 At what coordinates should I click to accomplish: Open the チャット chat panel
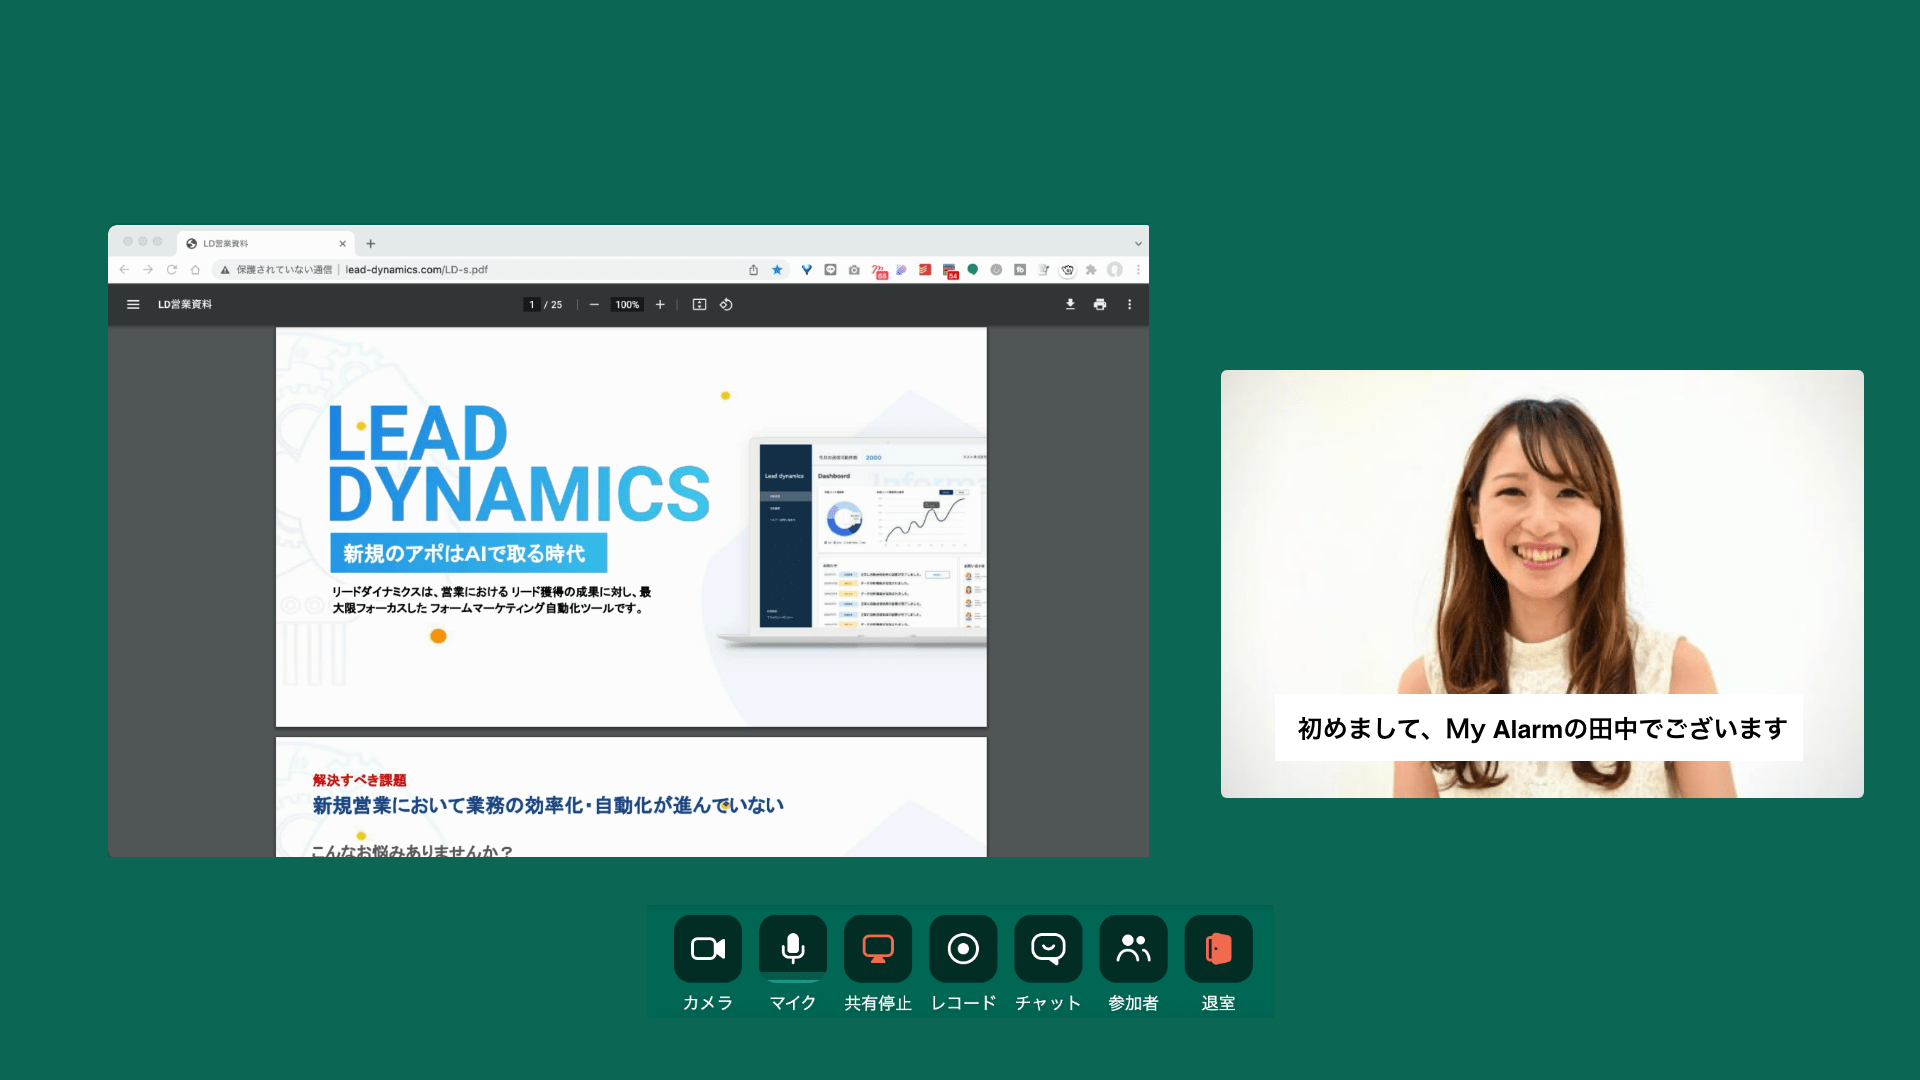point(1048,948)
